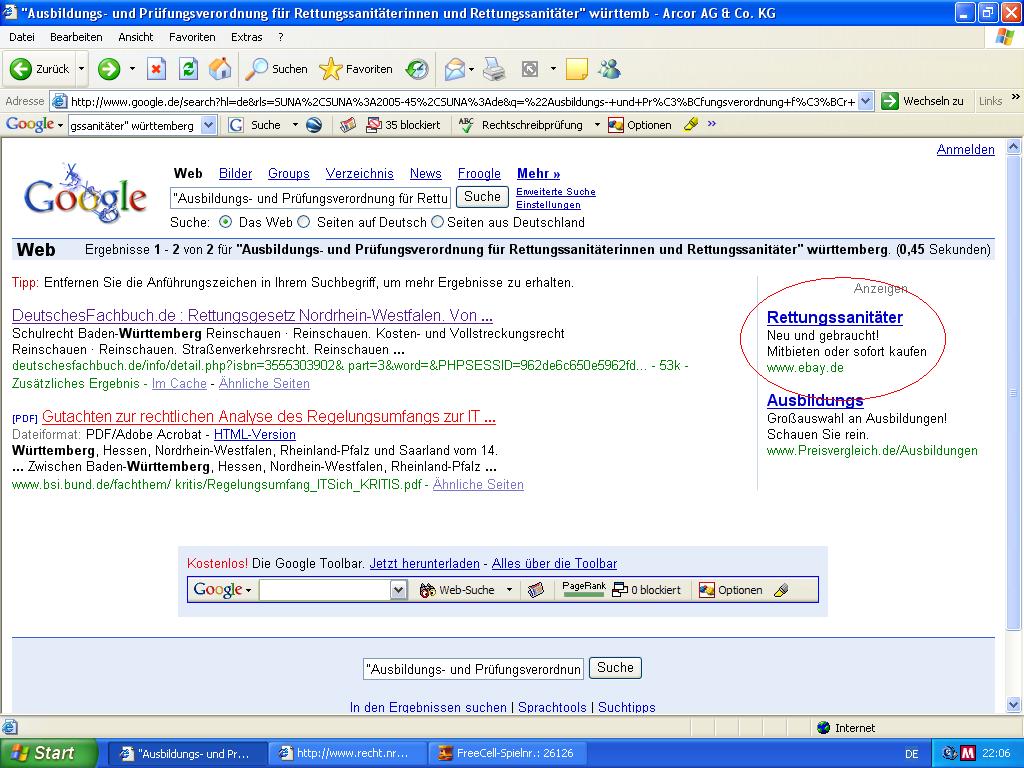
Task: Select the 'Das Web' radio button
Action: point(225,222)
